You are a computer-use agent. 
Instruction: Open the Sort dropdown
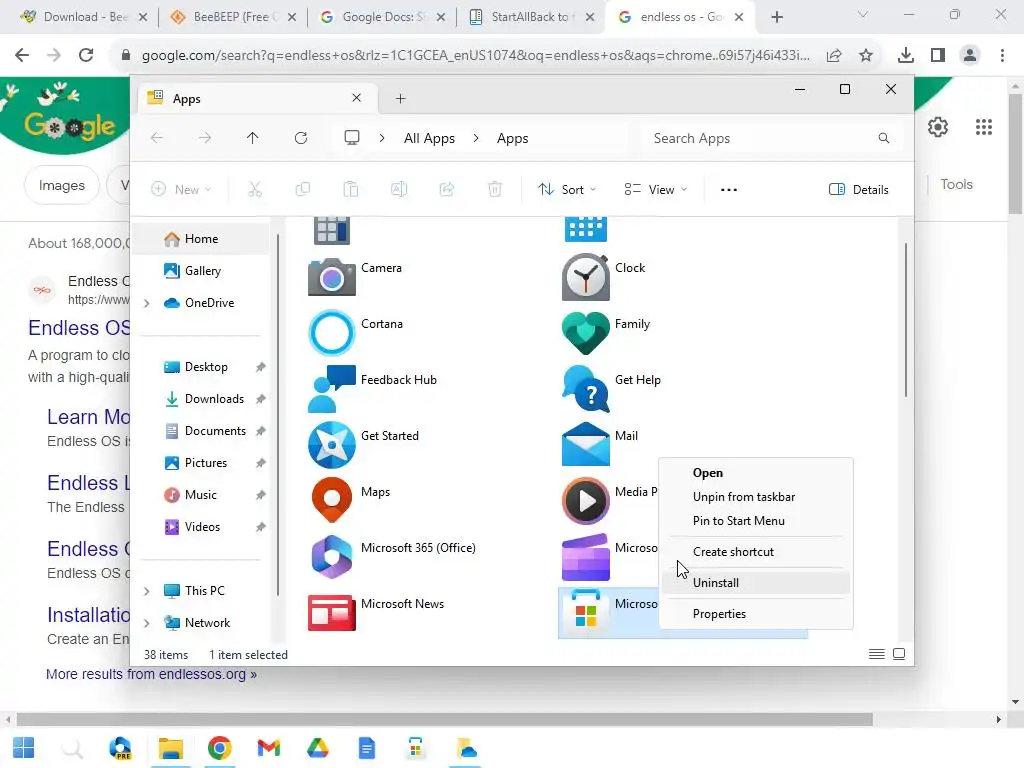point(567,189)
